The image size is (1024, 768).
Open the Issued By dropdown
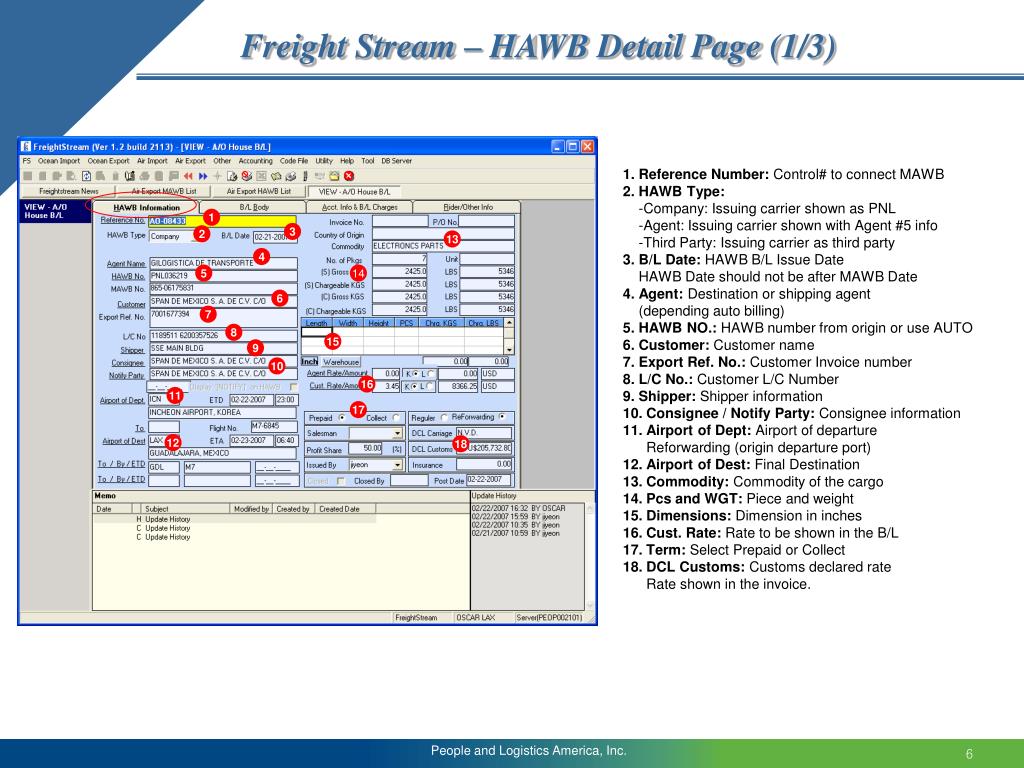397,465
